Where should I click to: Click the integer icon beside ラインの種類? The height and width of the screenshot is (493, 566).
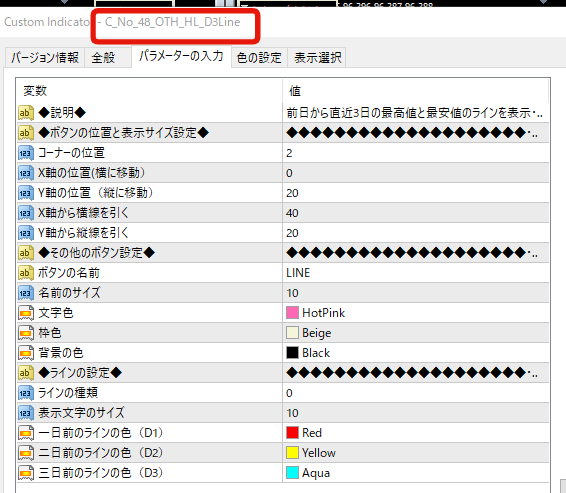click(26, 393)
